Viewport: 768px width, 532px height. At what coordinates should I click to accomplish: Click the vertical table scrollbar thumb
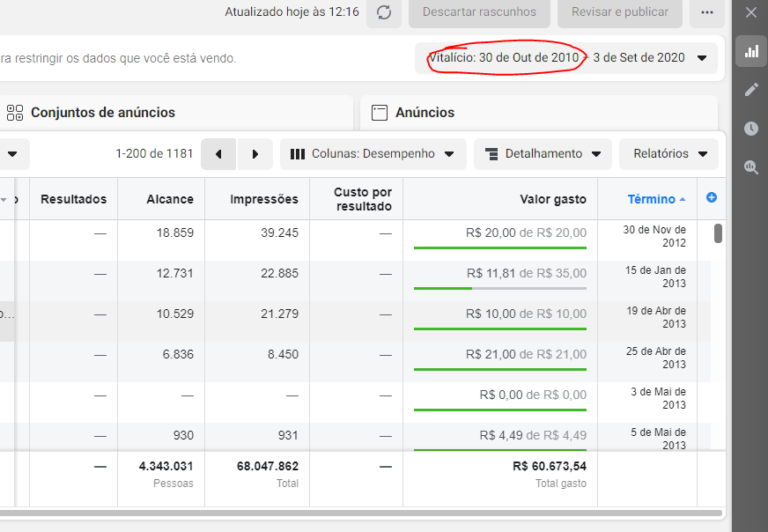[718, 233]
